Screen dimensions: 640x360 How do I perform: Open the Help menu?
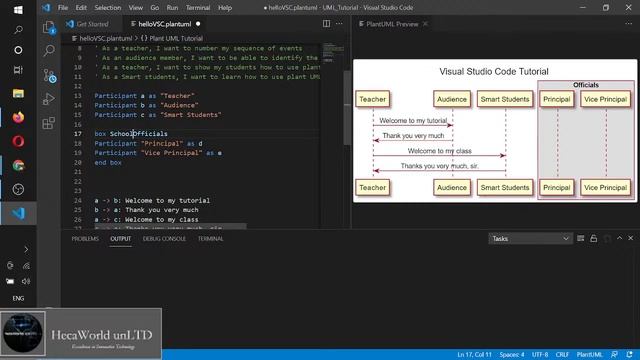pyautogui.click(x=224, y=8)
